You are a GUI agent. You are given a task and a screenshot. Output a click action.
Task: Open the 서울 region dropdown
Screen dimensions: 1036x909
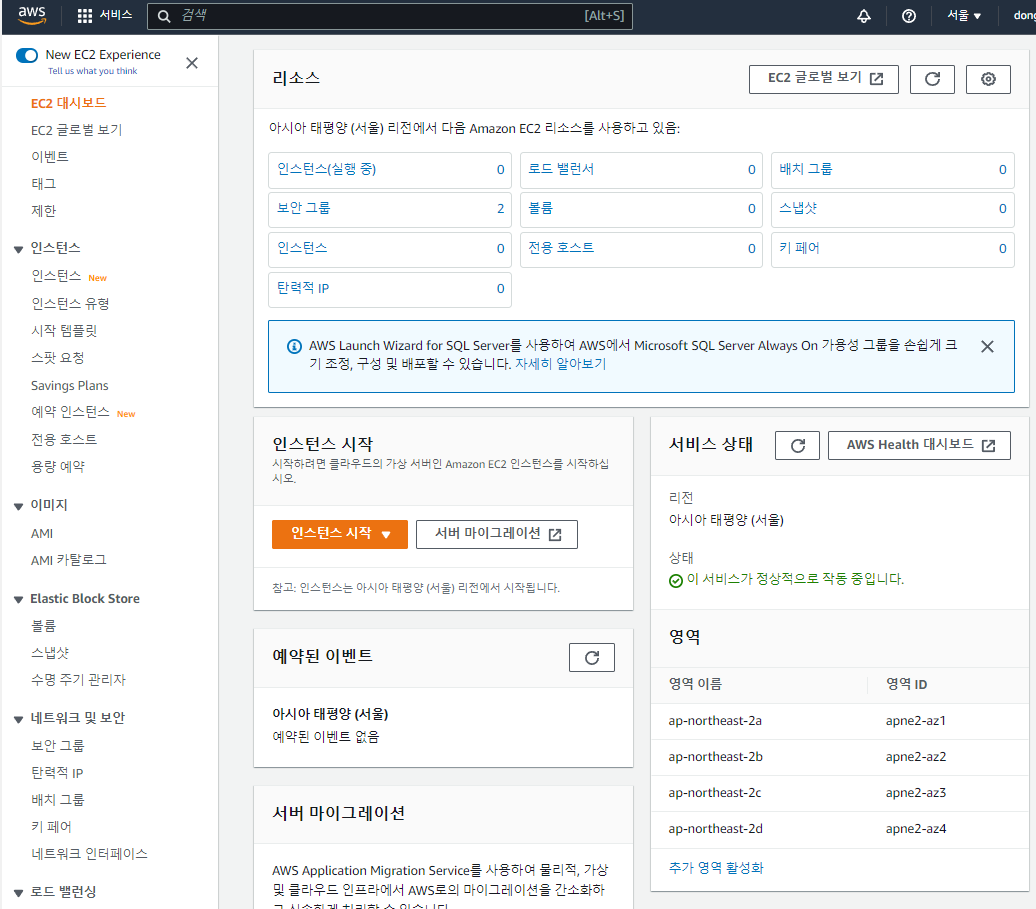964,15
